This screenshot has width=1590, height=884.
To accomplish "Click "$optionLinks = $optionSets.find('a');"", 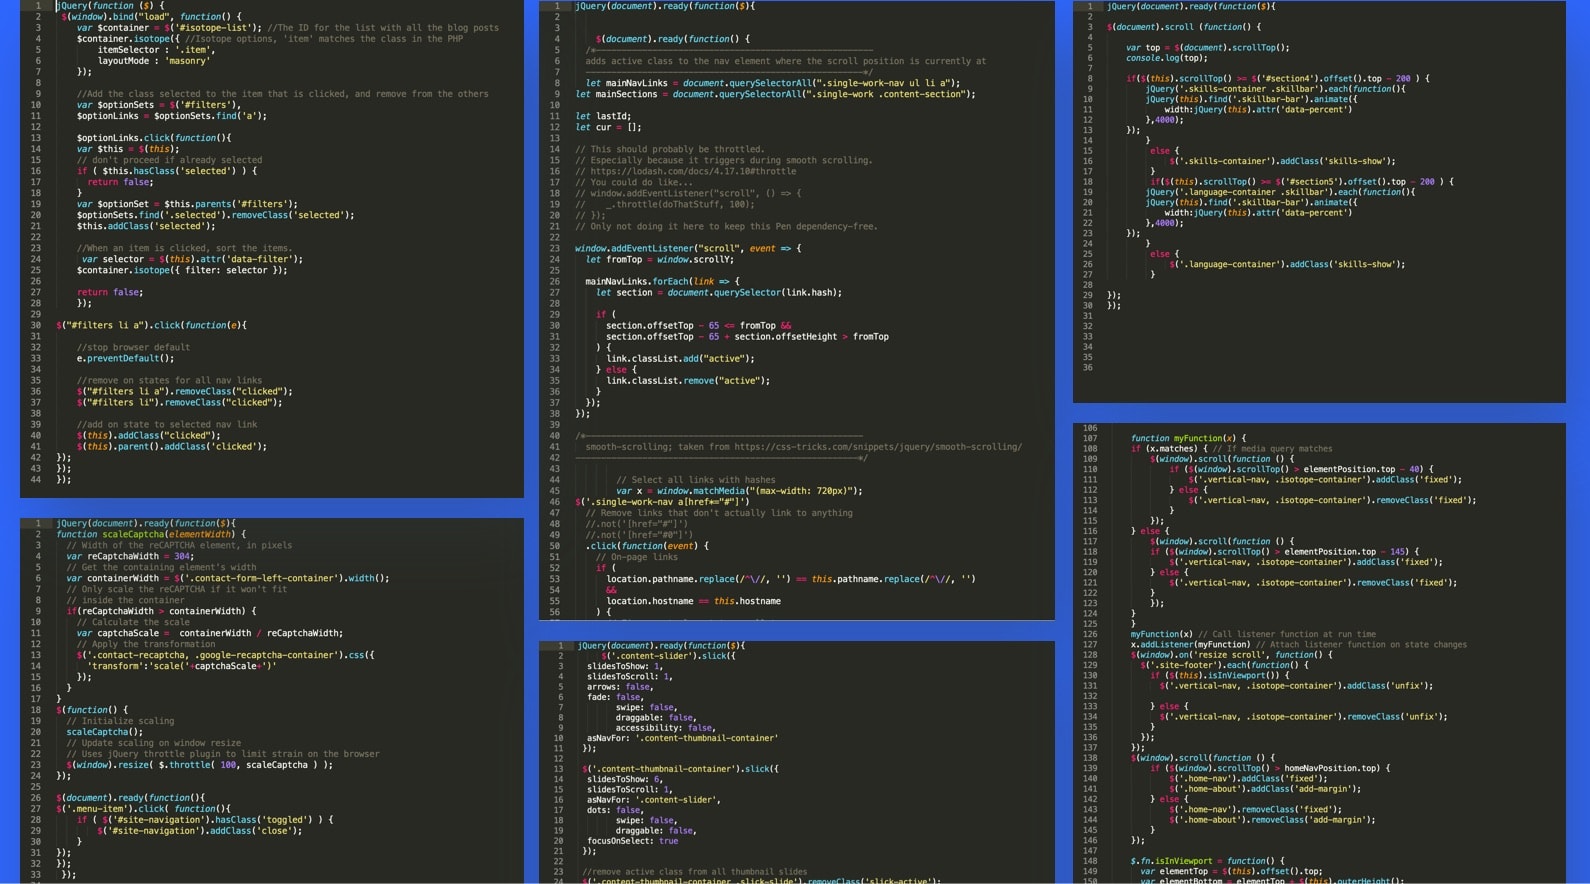I will (x=172, y=116).
